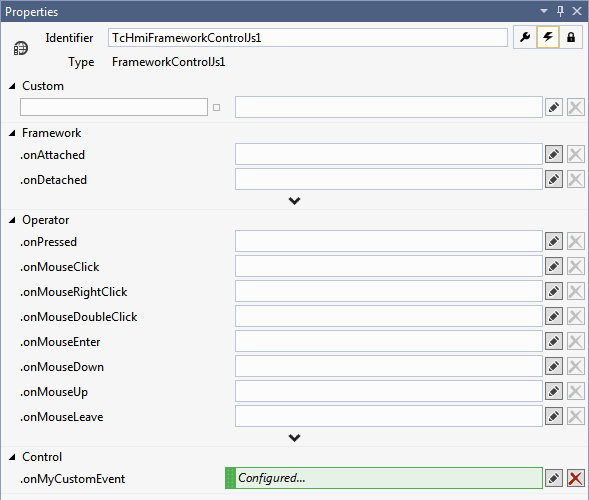589x500 pixels.
Task: Click the globe control icon beside Identifier
Action: [x=21, y=48]
